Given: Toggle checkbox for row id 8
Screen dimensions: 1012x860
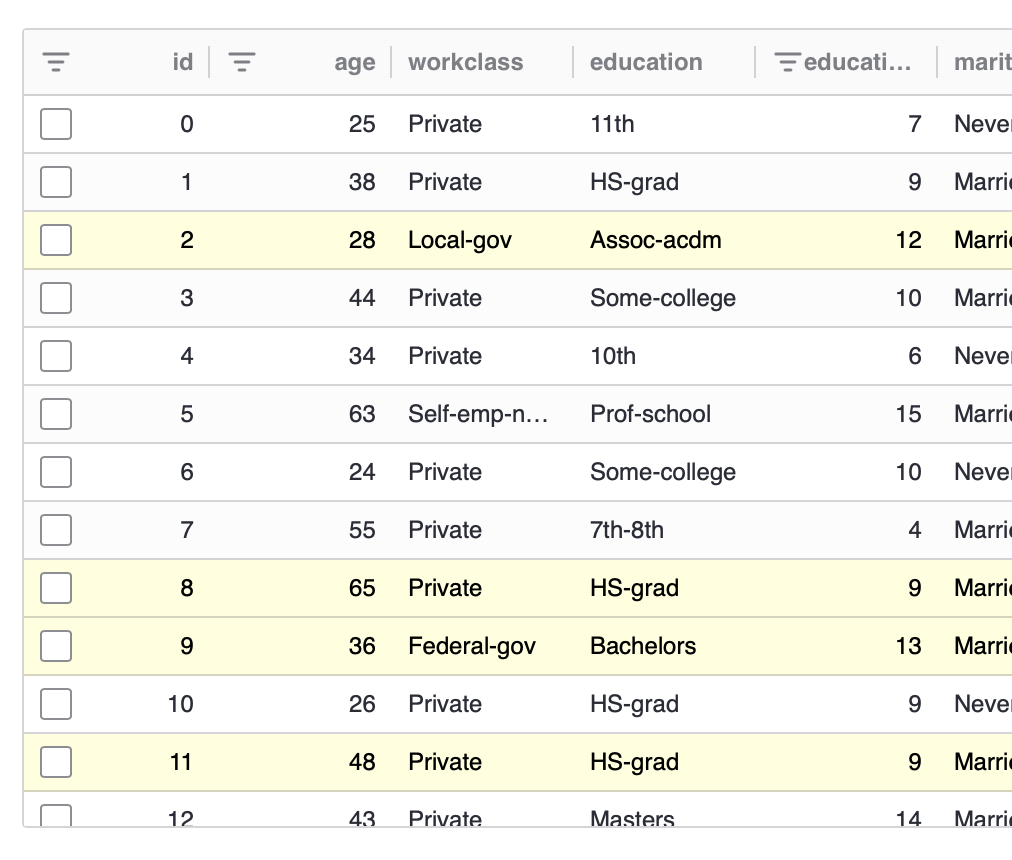Looking at the screenshot, I should click(56, 588).
